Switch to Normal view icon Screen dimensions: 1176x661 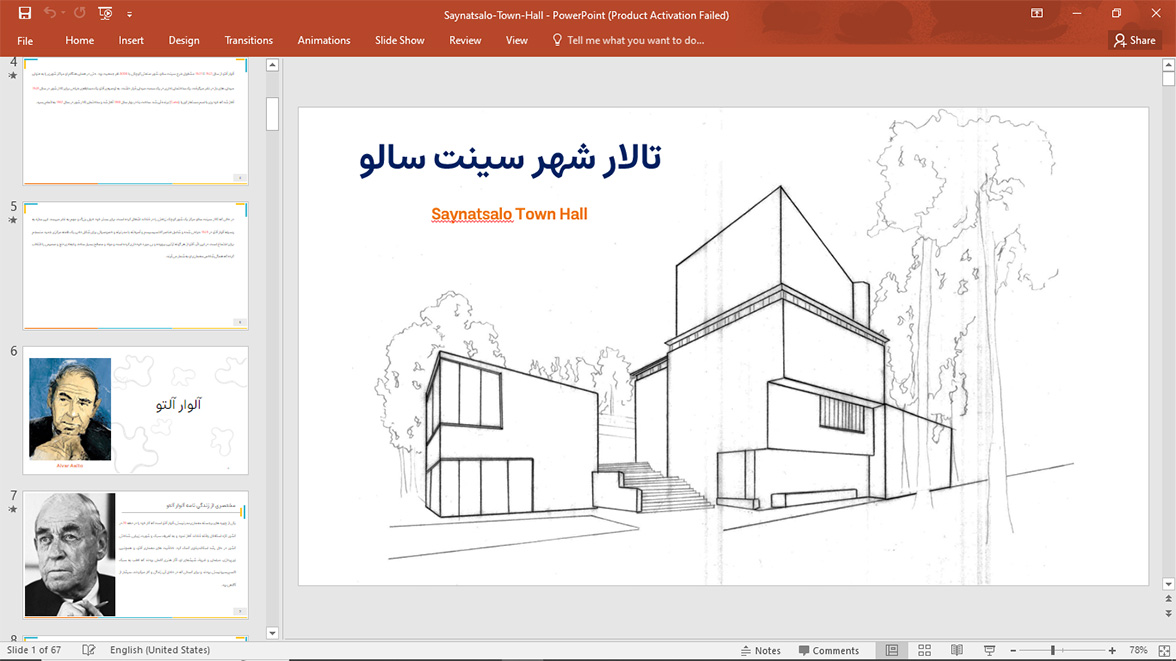click(x=892, y=650)
